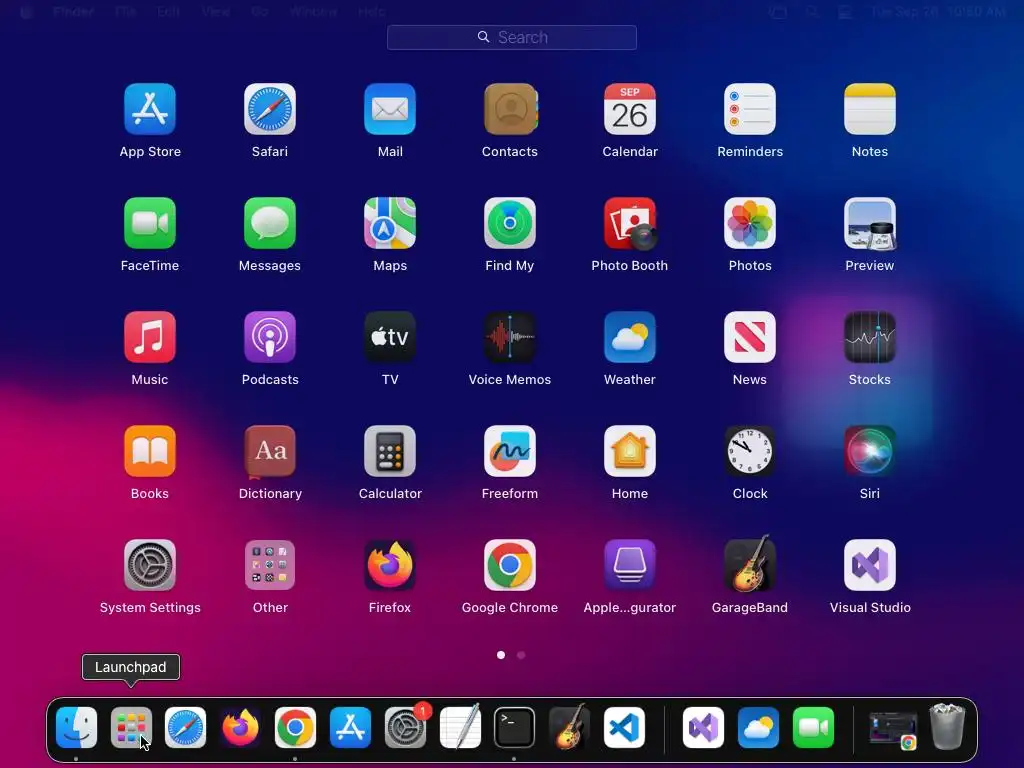Open Finder in the Dock

pyautogui.click(x=76, y=728)
